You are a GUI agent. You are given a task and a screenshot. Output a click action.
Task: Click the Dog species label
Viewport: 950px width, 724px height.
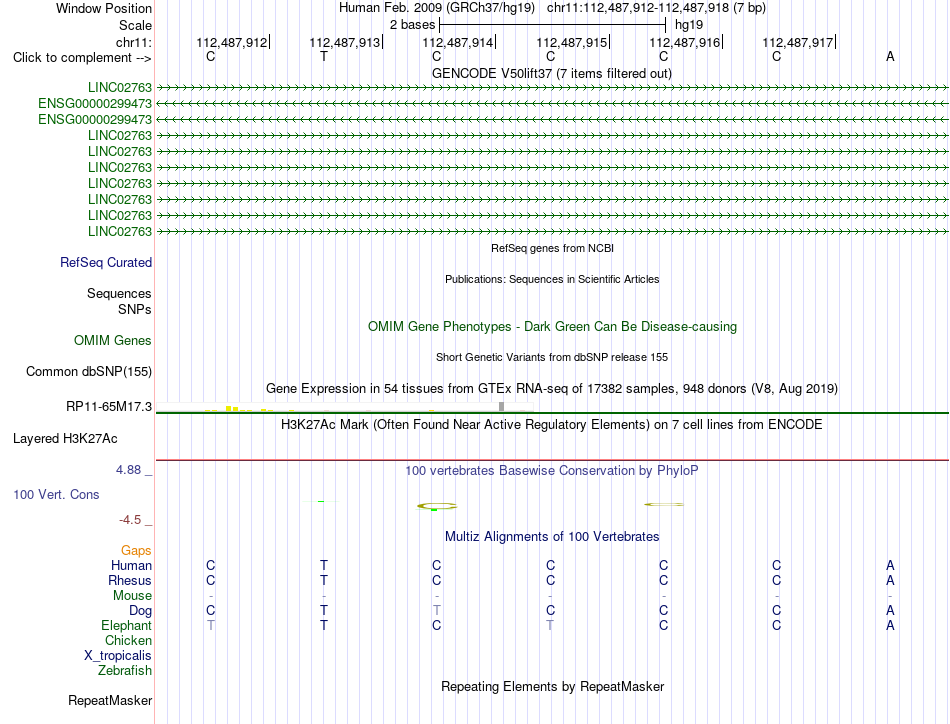click(140, 611)
